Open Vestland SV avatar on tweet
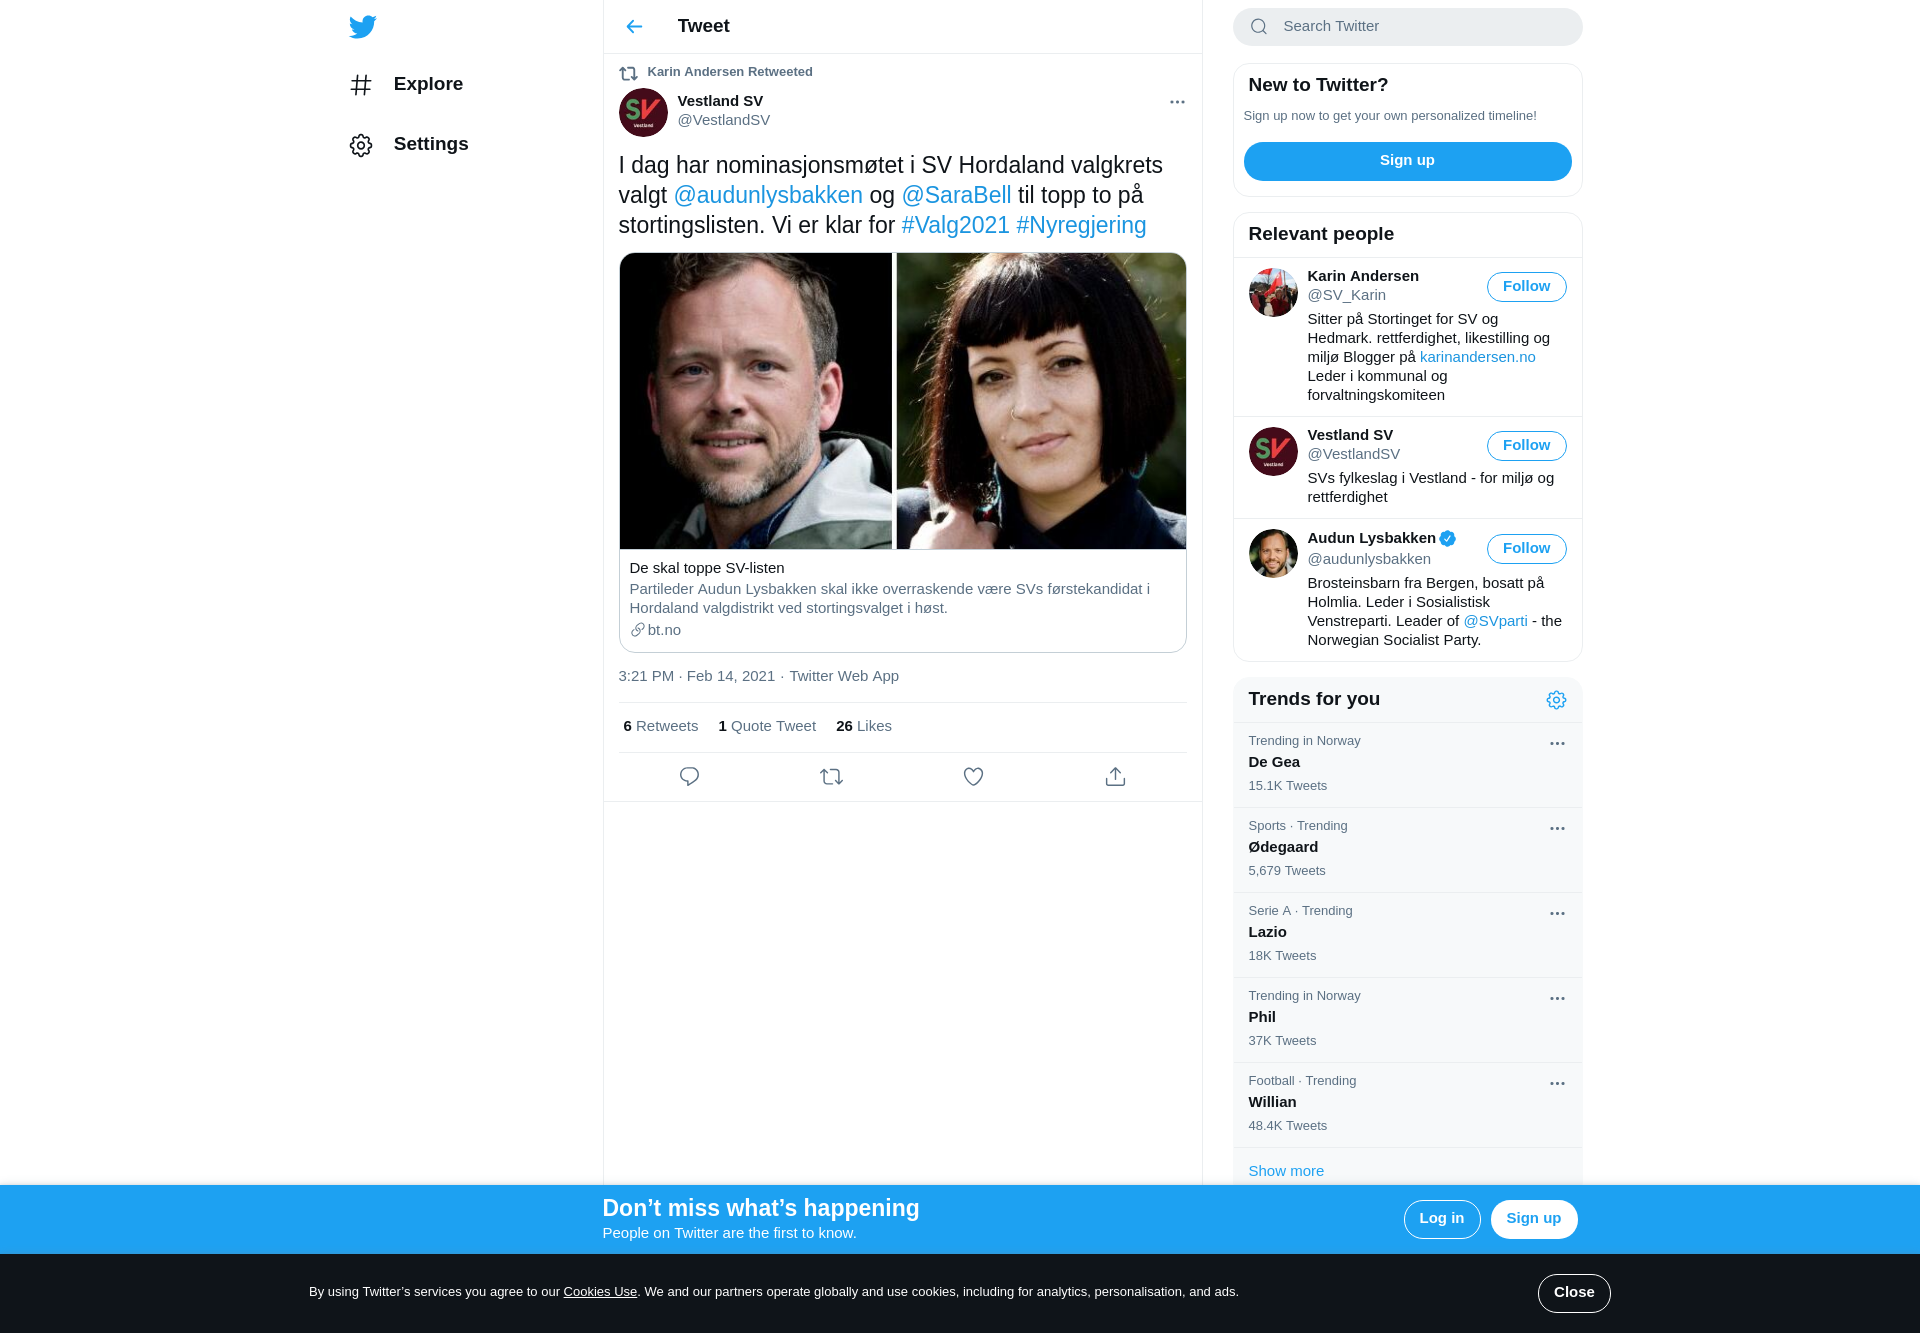This screenshot has height=1333, width=1920. click(643, 112)
